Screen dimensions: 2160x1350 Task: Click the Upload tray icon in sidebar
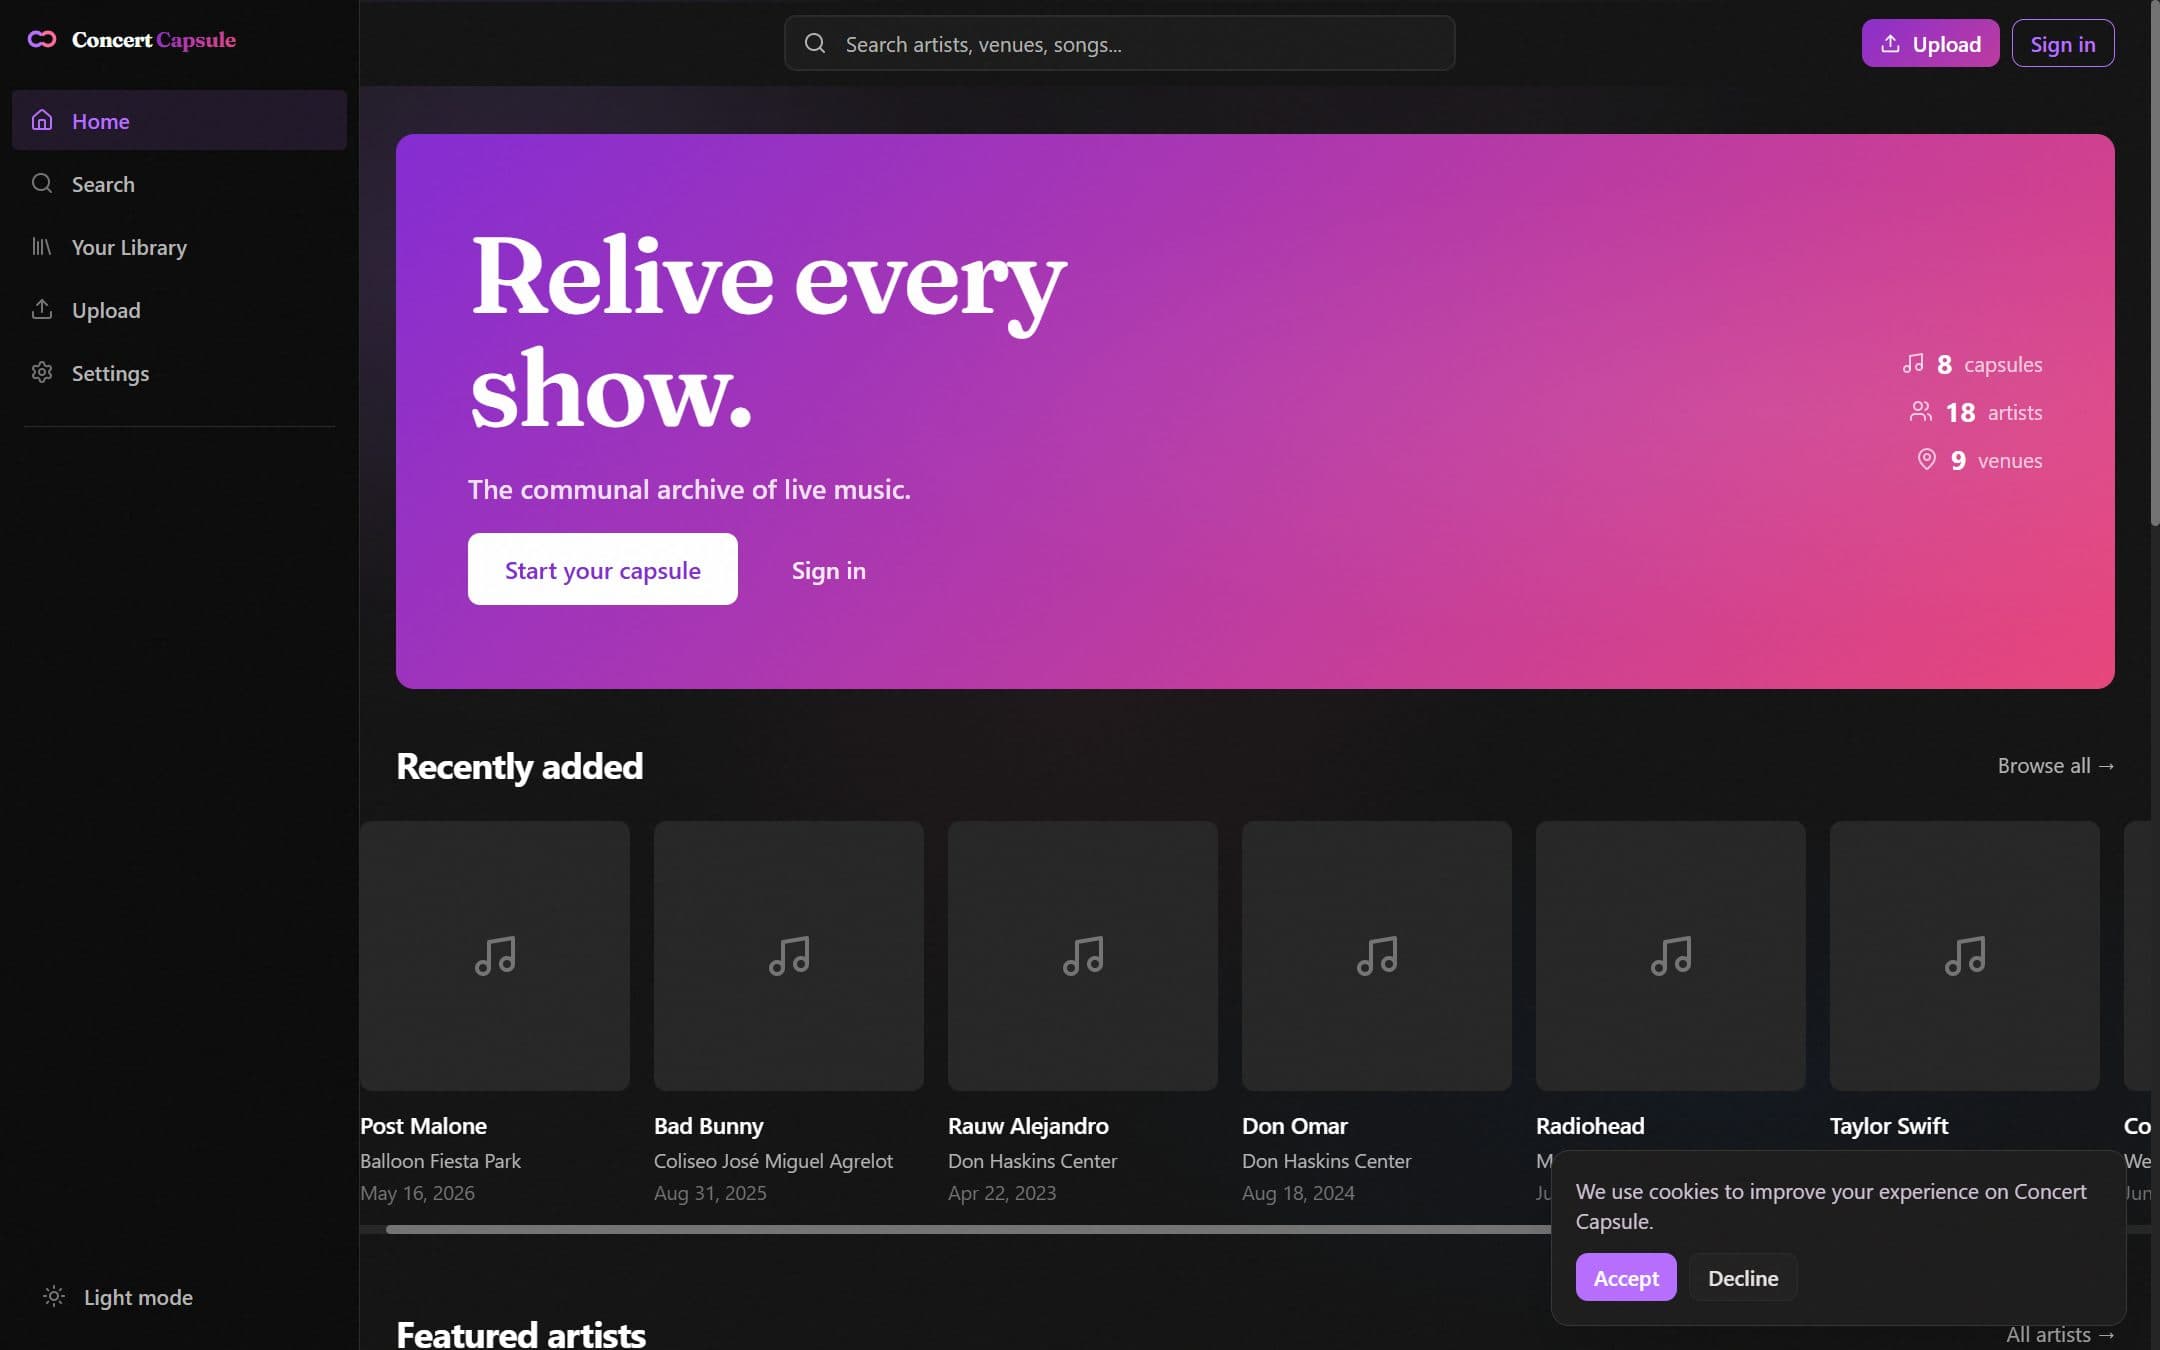[42, 309]
